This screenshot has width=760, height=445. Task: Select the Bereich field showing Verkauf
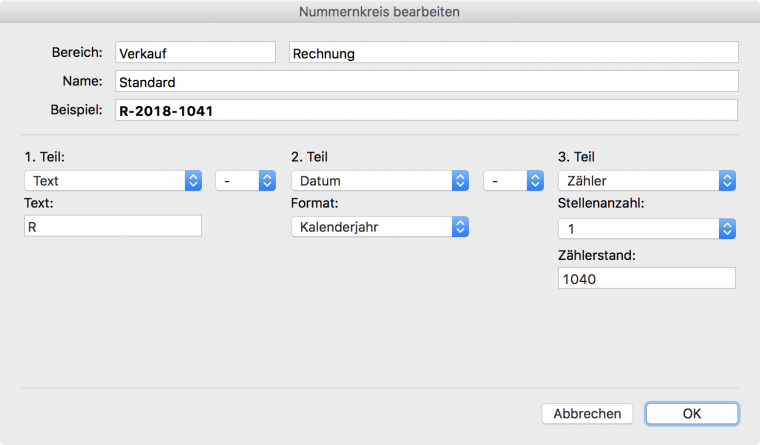tap(195, 52)
